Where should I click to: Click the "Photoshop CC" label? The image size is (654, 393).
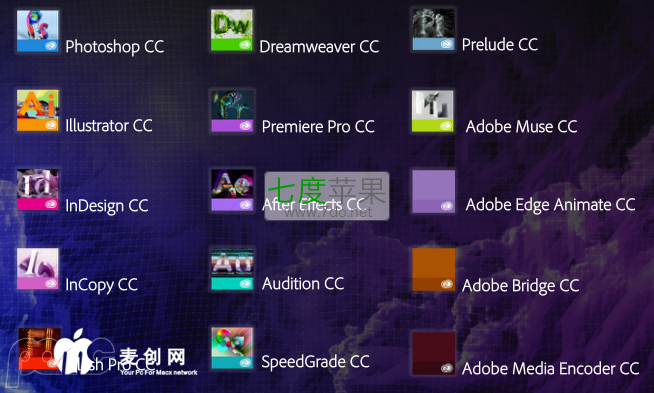[115, 47]
